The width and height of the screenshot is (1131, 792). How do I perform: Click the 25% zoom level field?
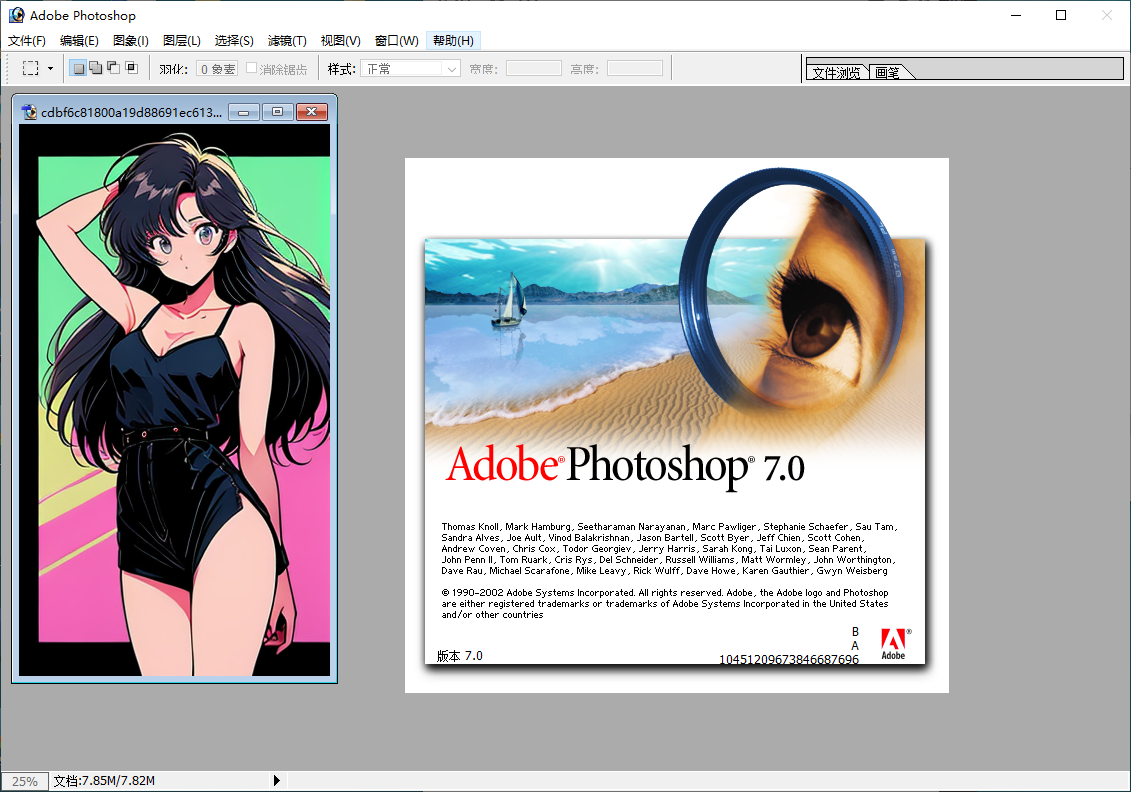pyautogui.click(x=24, y=781)
